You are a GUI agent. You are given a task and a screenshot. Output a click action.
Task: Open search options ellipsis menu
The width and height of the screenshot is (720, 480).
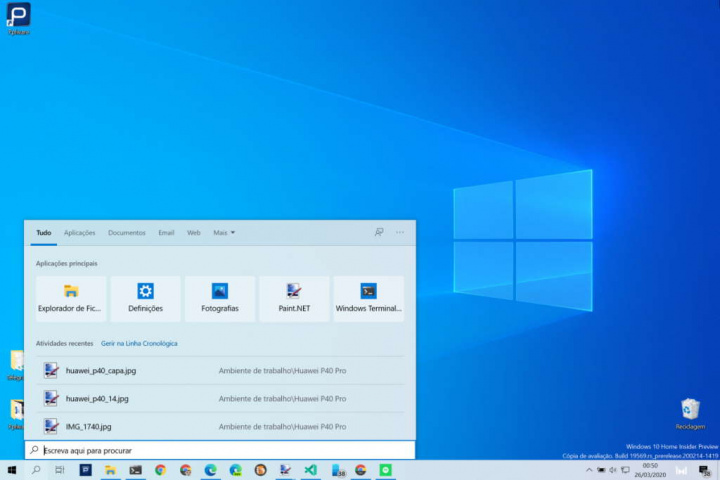tap(400, 232)
